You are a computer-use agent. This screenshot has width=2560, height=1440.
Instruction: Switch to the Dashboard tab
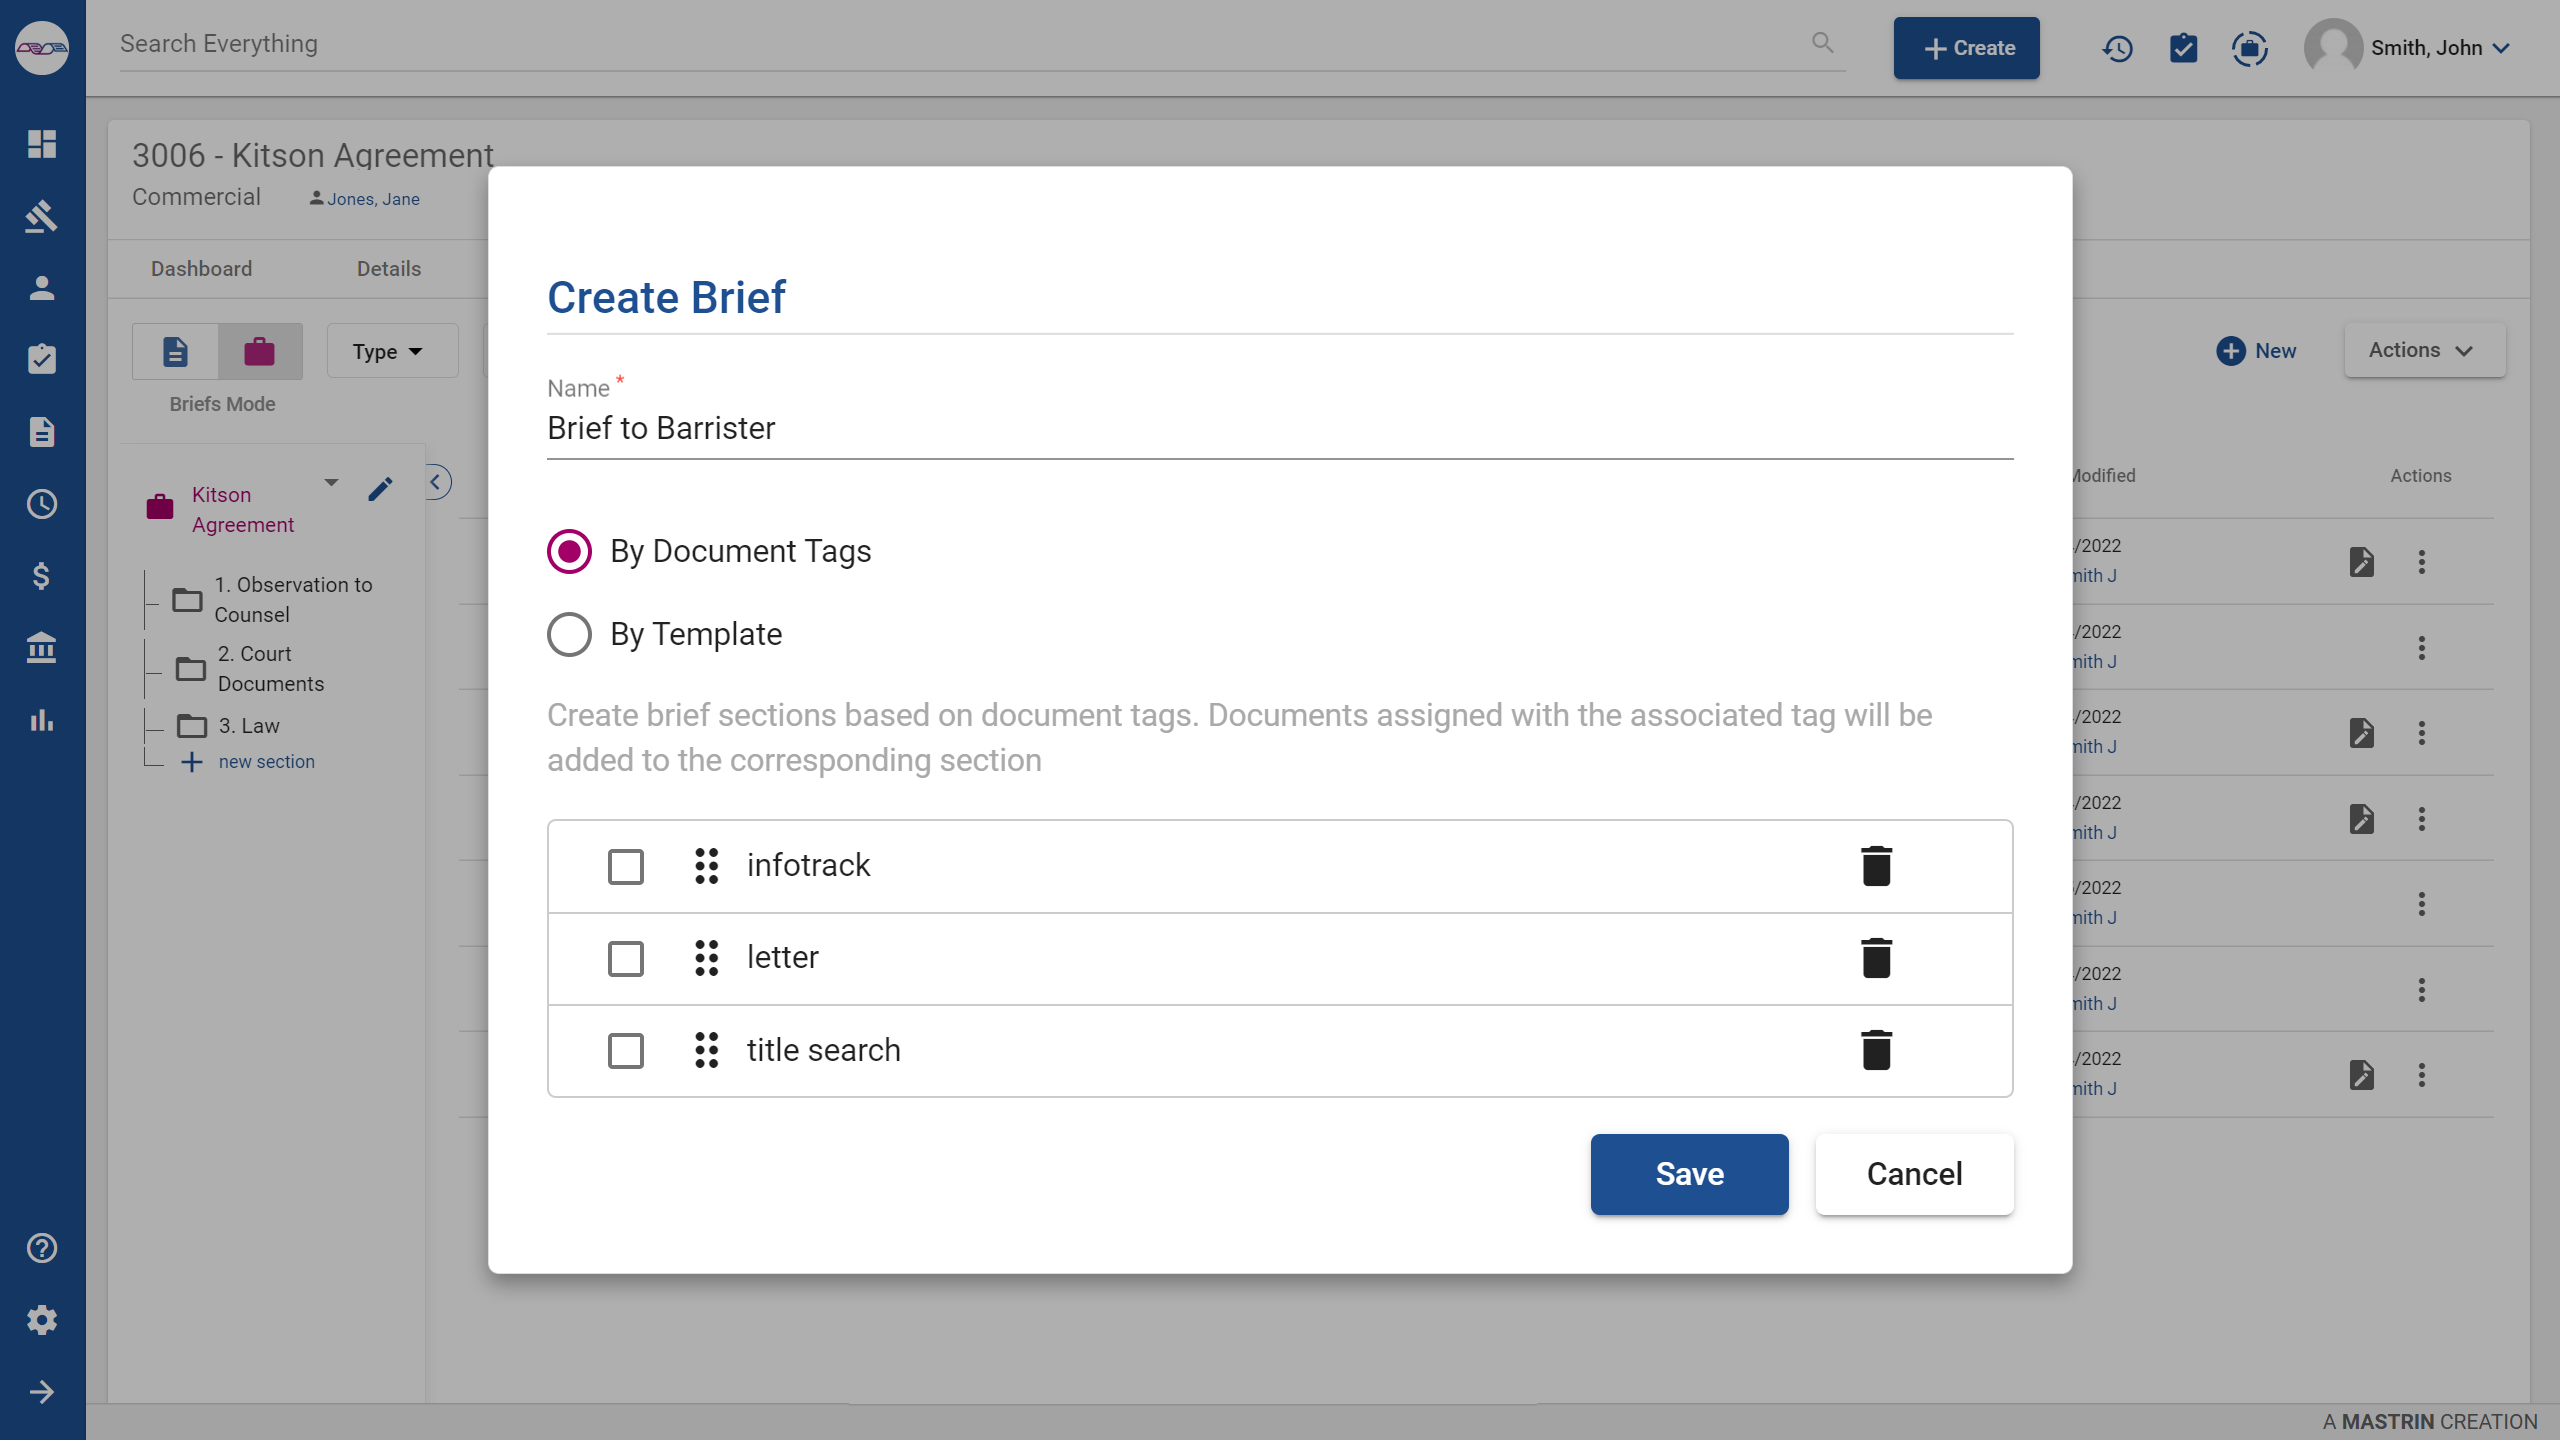(x=200, y=269)
